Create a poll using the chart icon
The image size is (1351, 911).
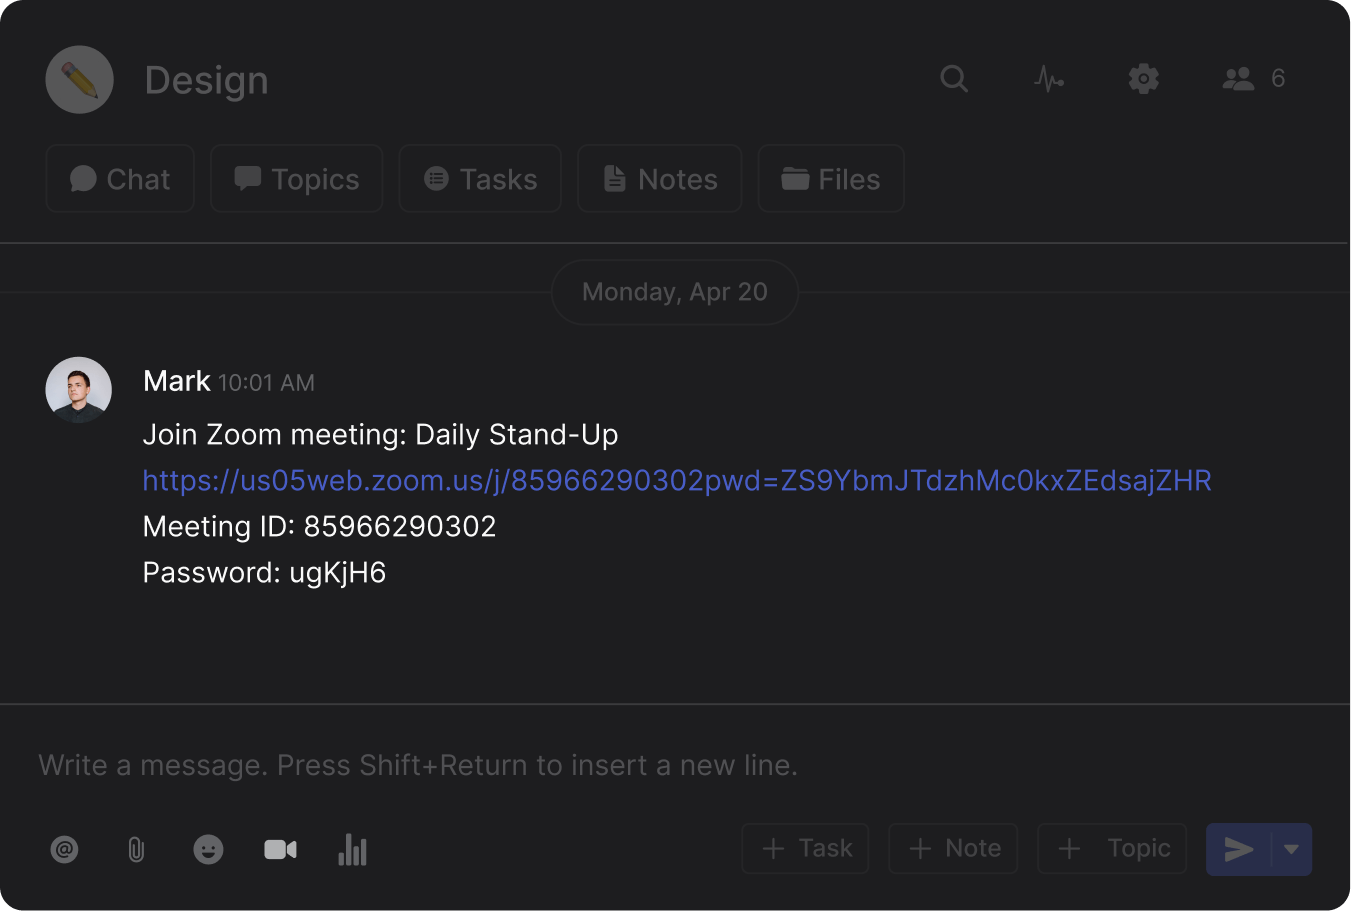click(x=352, y=849)
